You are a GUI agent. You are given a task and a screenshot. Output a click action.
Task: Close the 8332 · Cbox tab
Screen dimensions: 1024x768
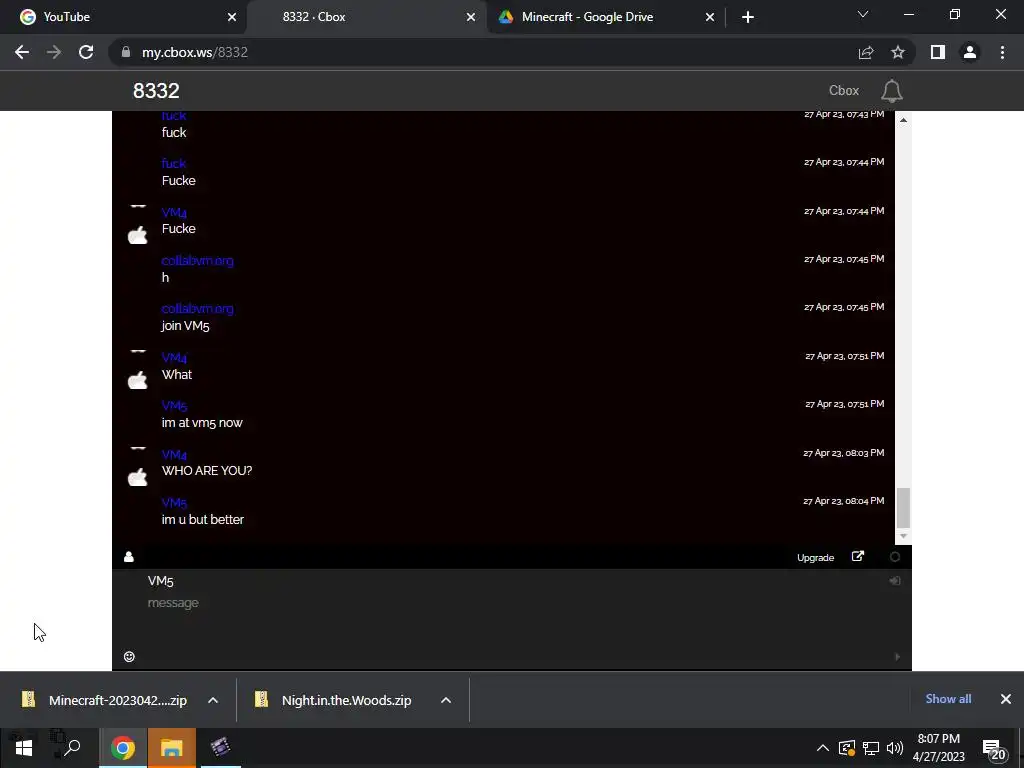(x=471, y=18)
